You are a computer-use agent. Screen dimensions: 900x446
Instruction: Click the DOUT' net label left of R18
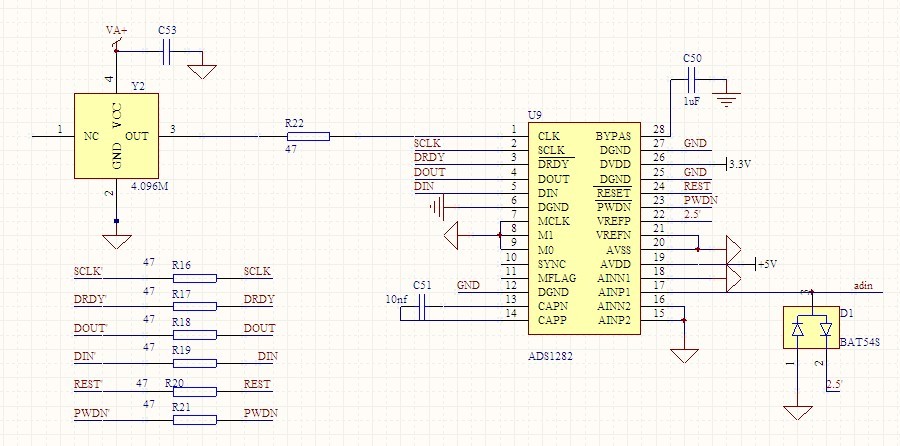[x=91, y=328]
